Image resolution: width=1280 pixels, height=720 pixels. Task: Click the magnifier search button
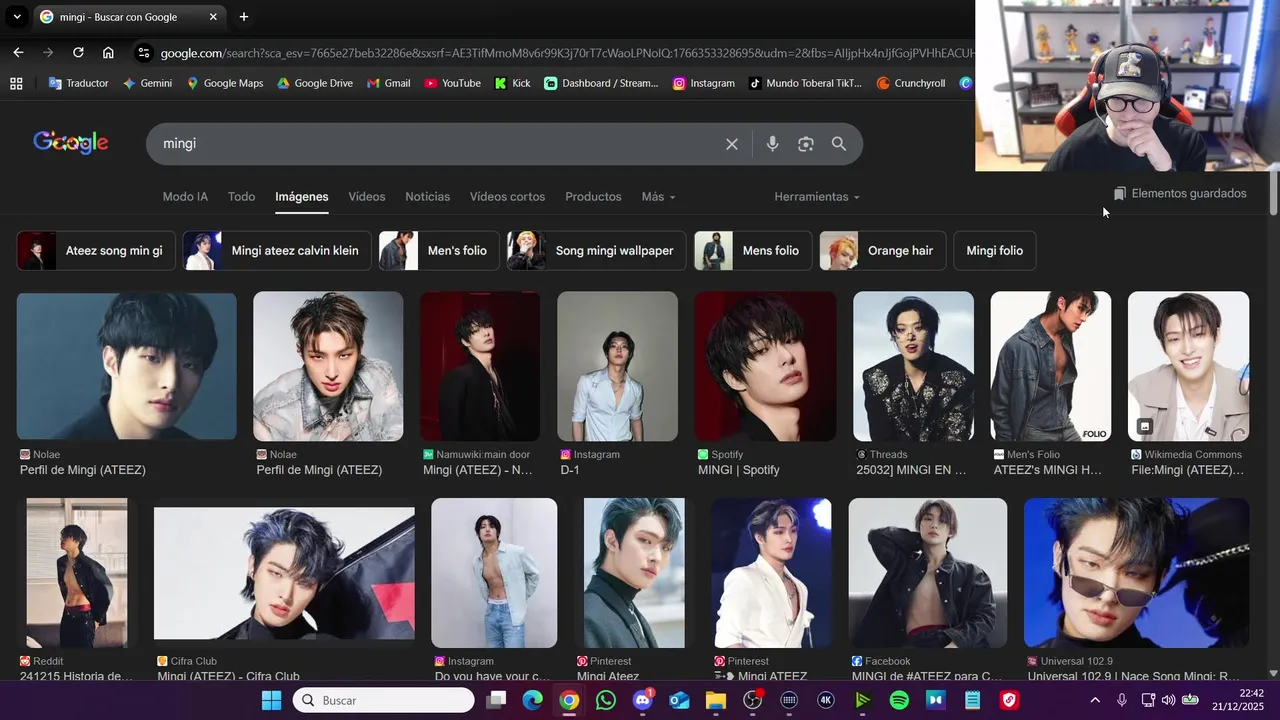point(839,144)
